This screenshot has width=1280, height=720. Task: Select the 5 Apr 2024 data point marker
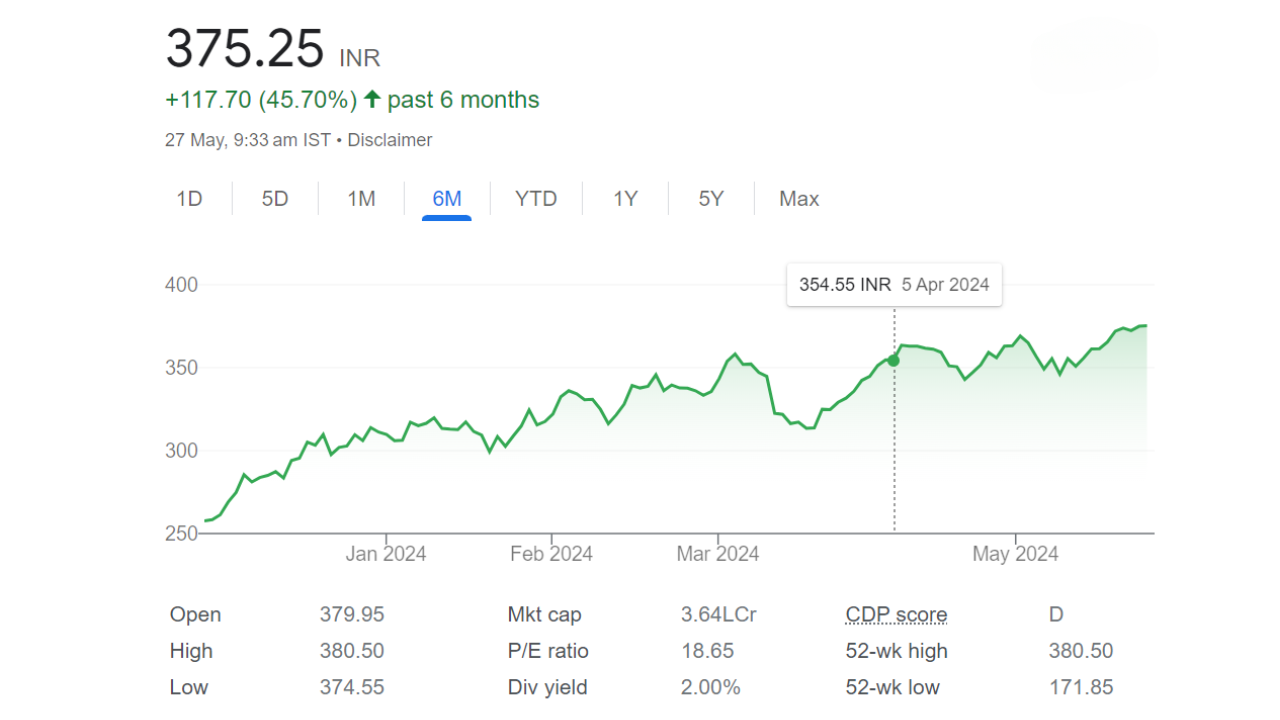pyautogui.click(x=893, y=360)
